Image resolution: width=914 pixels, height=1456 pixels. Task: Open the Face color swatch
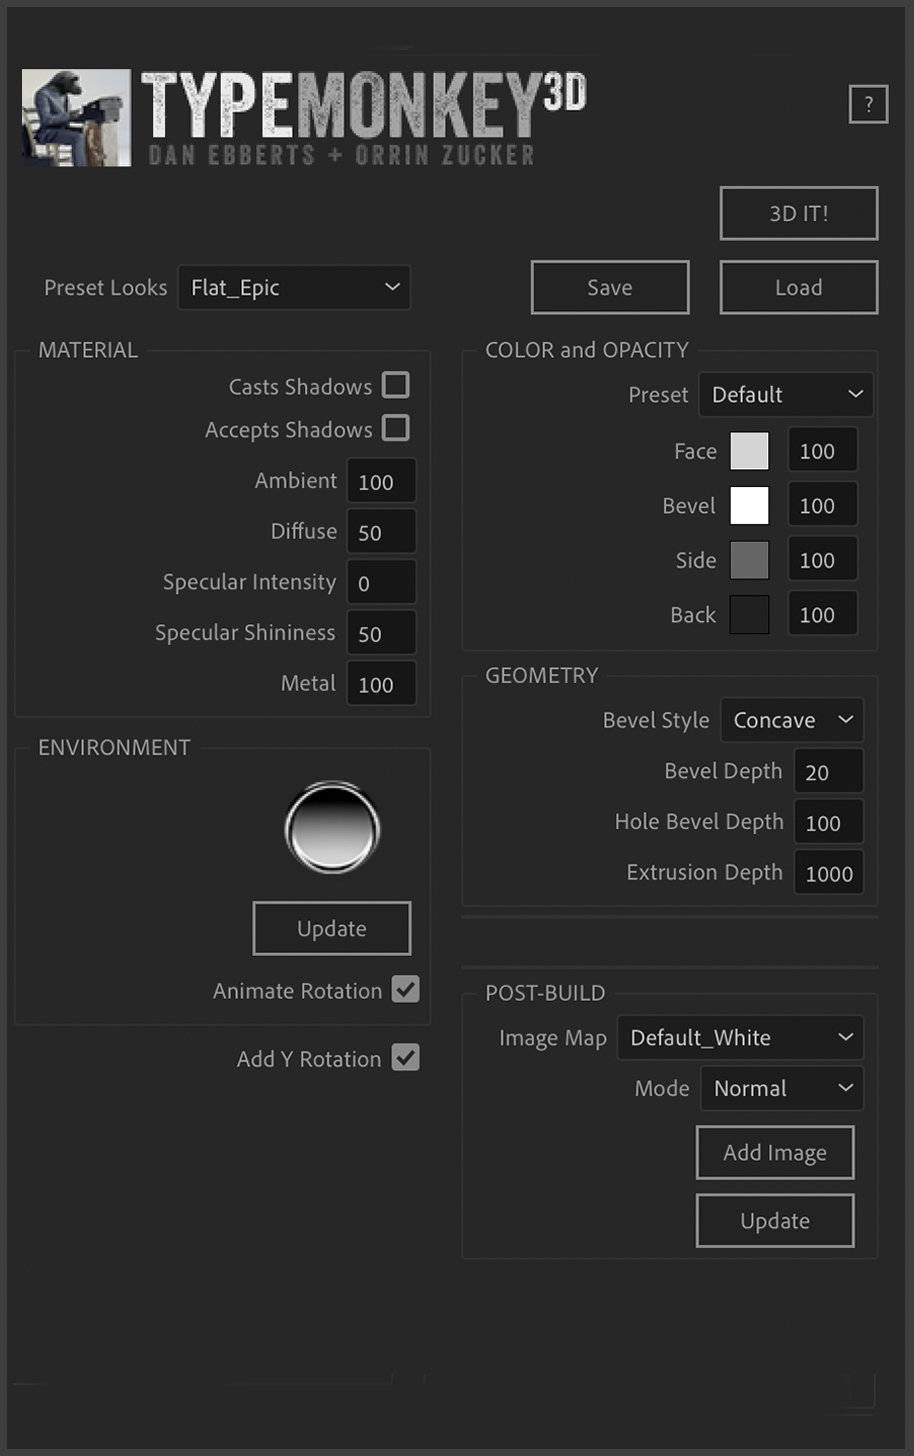[x=749, y=450]
